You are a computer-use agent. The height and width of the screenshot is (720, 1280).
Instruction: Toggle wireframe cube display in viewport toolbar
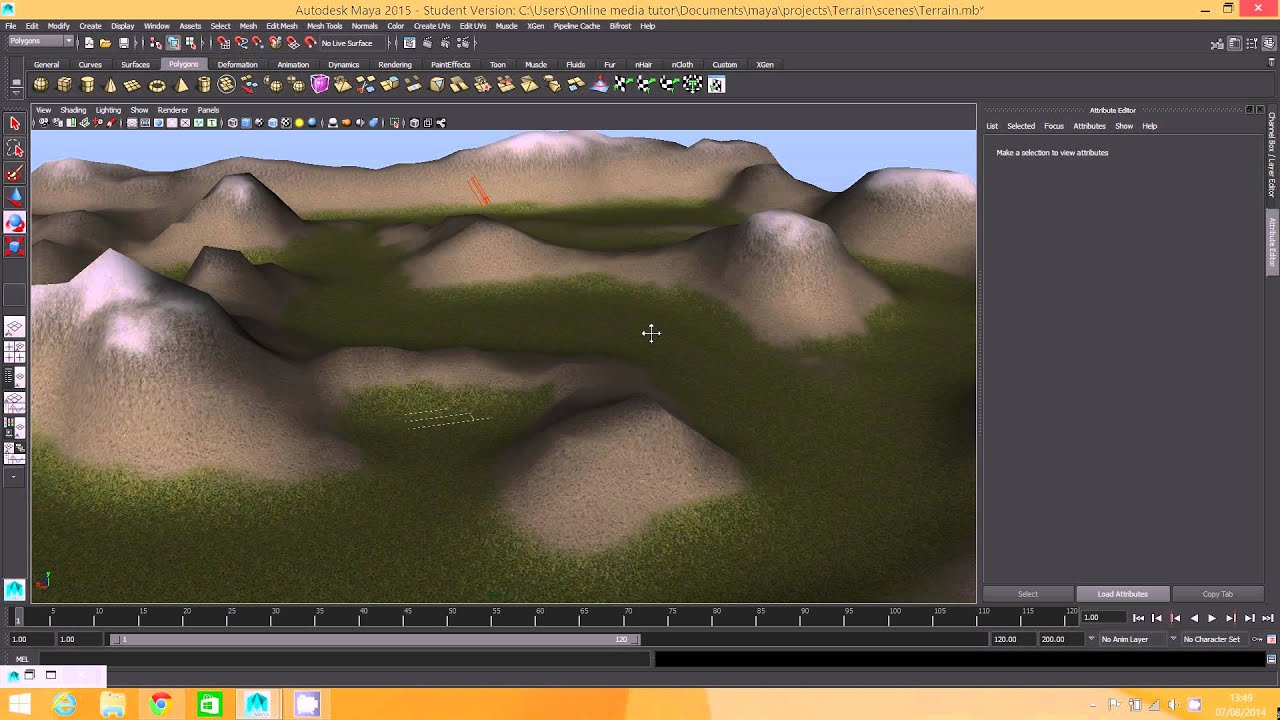233,123
